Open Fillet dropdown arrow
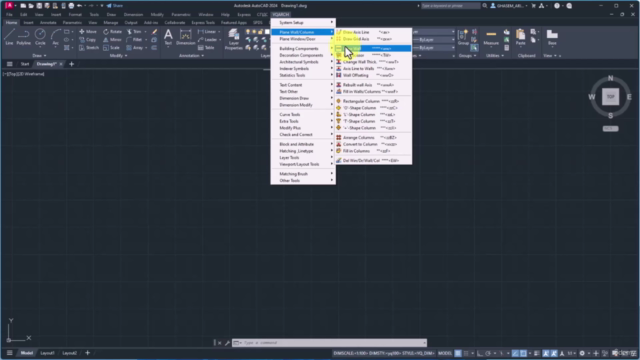 coord(146,40)
